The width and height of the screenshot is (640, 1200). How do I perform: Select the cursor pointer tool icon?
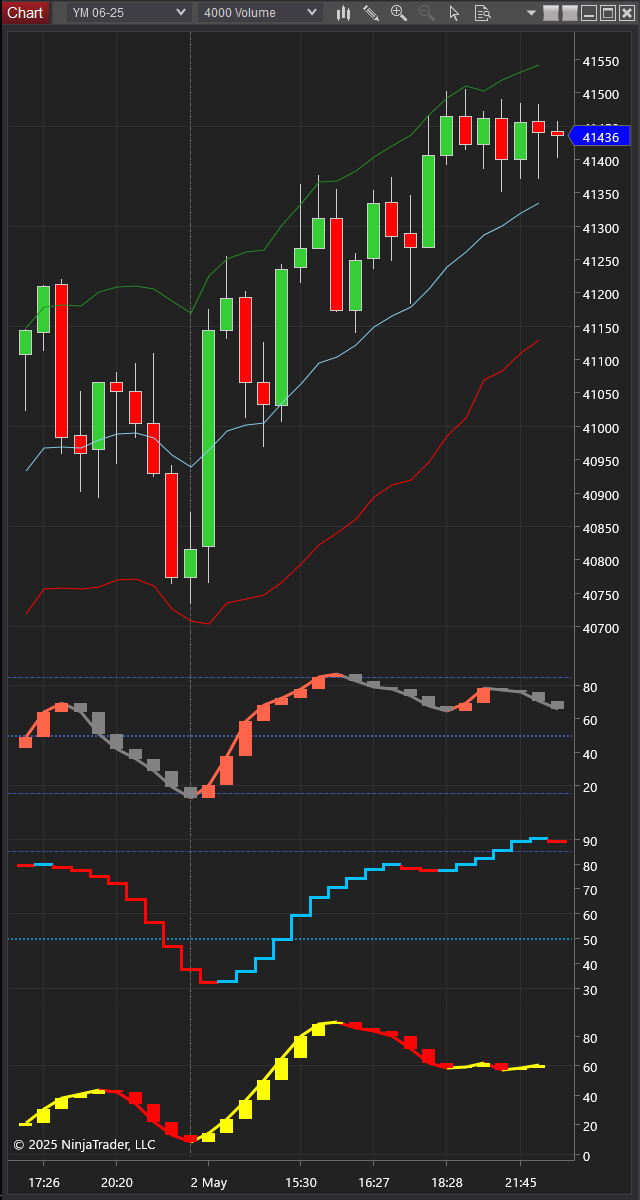click(455, 13)
